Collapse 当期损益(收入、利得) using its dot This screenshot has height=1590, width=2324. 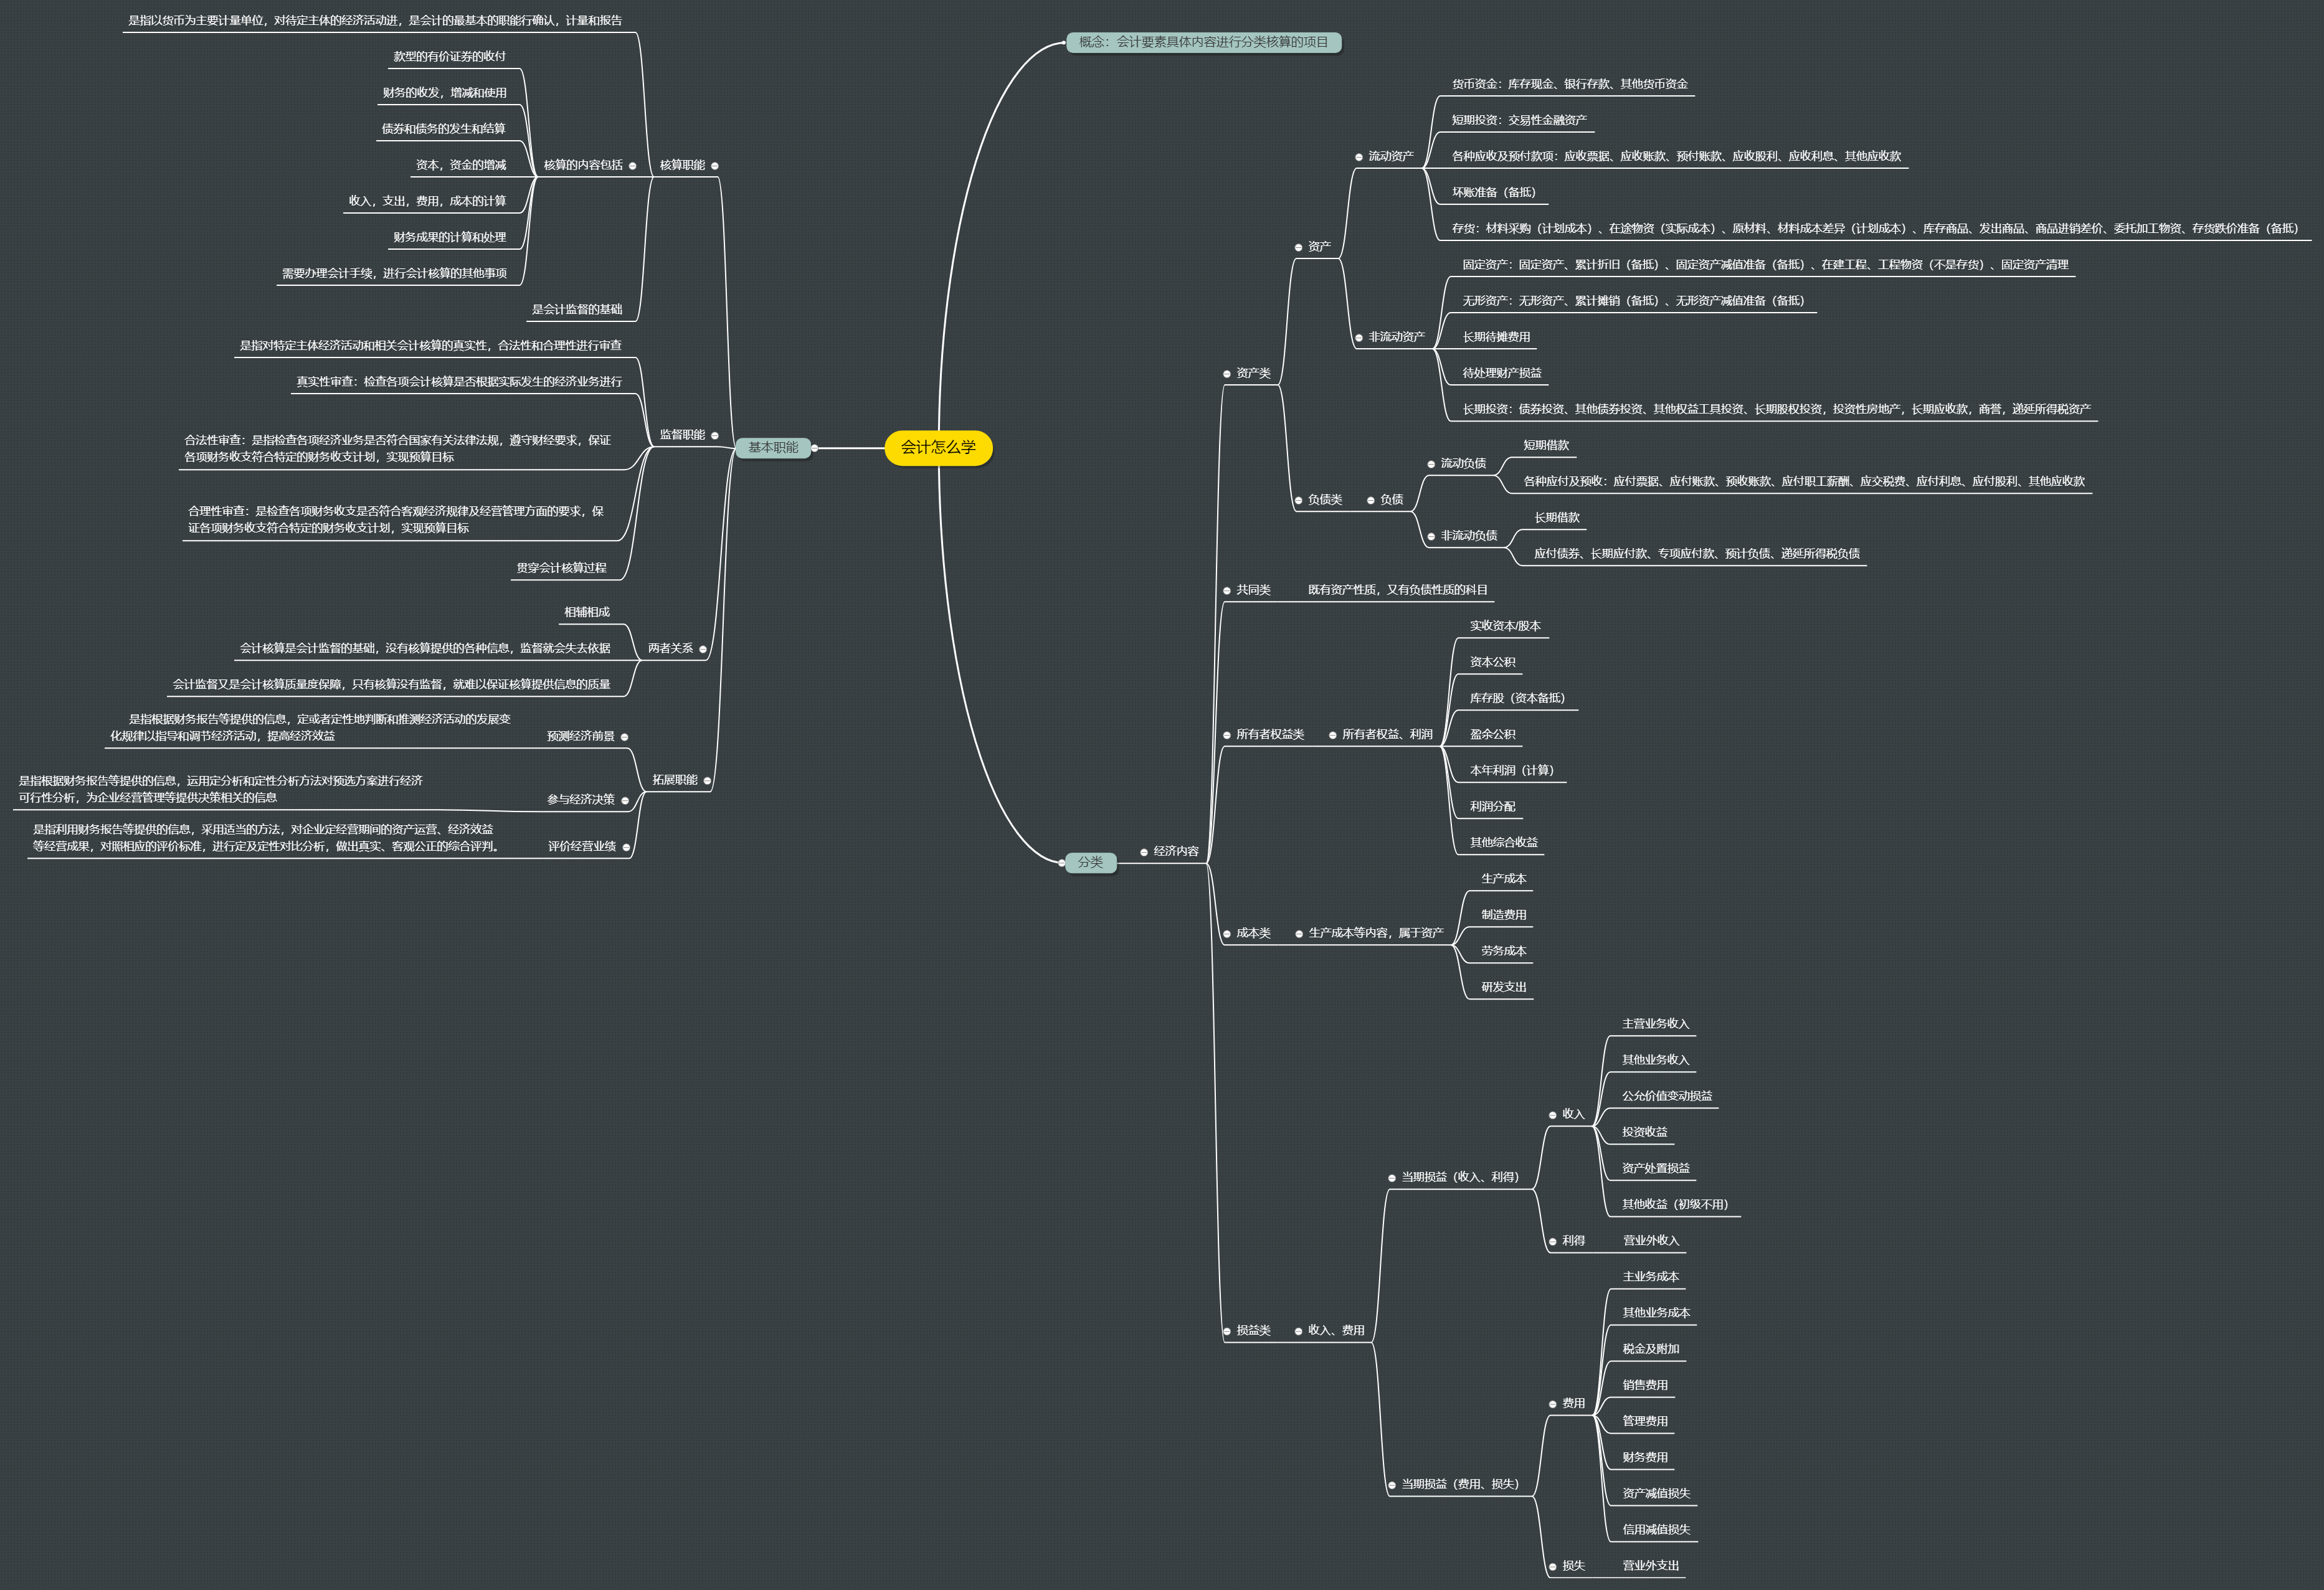click(1392, 1178)
